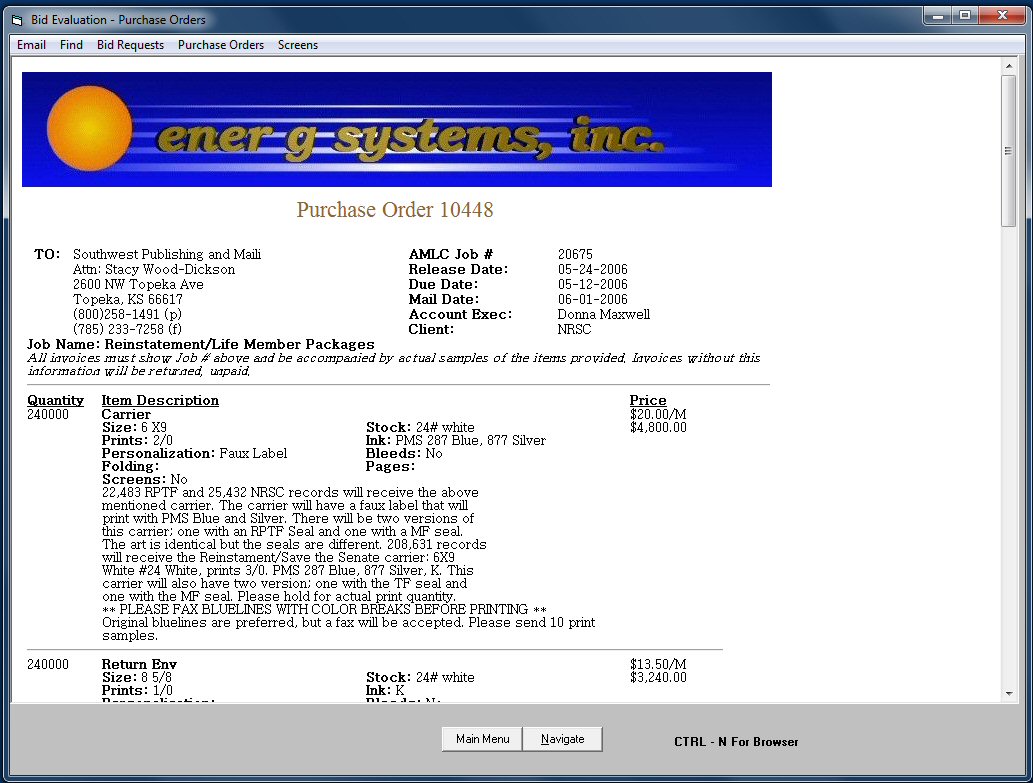
Task: Click the ener g systems banner image
Action: tap(397, 129)
